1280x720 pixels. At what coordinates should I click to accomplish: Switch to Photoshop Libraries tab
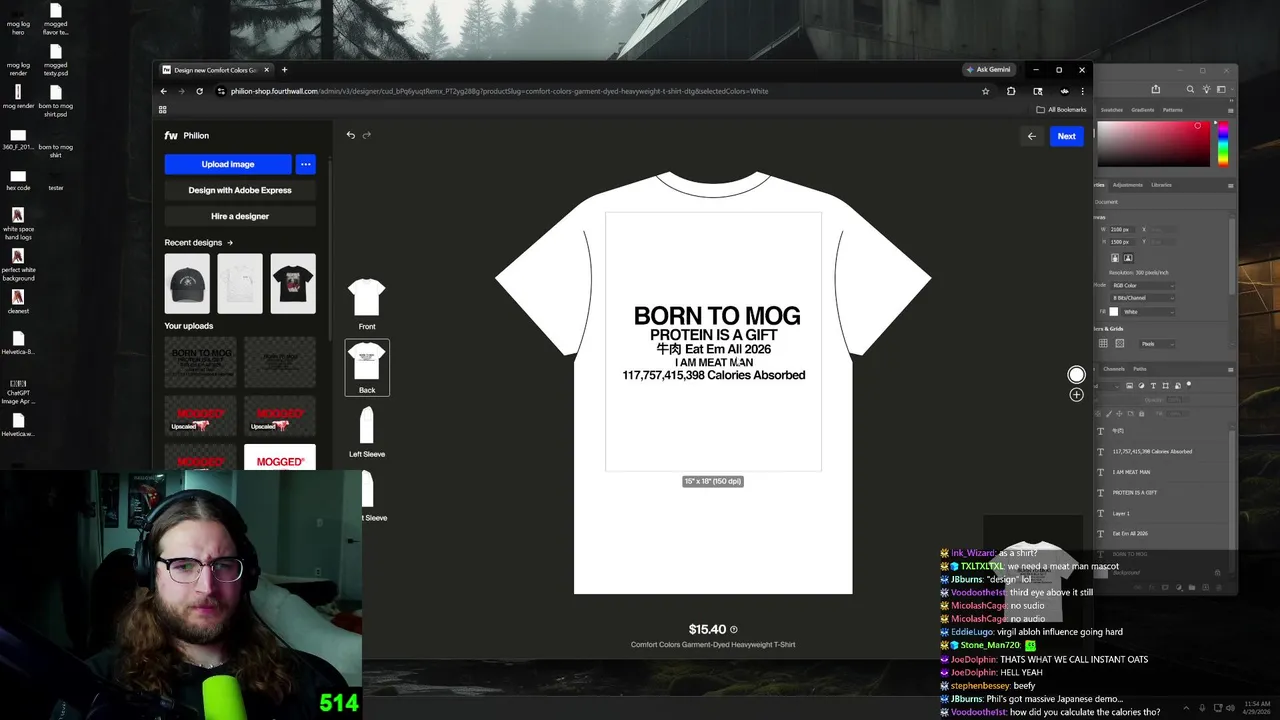pyautogui.click(x=1161, y=185)
